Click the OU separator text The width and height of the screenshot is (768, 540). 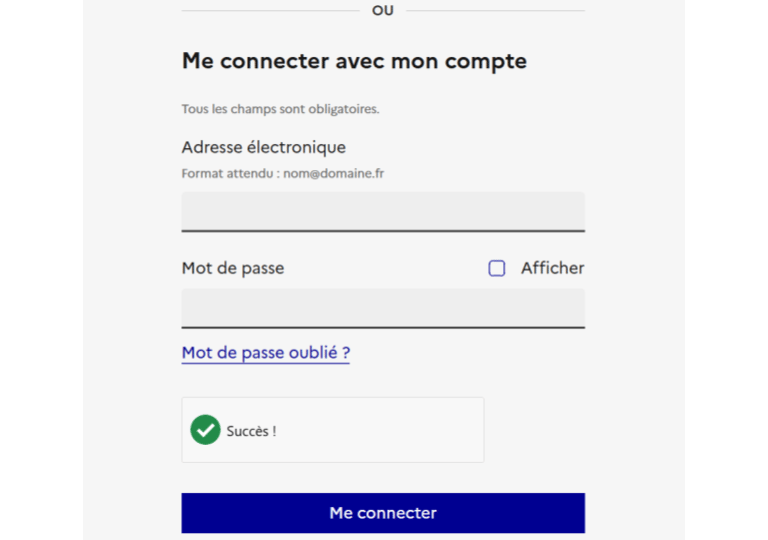click(383, 10)
